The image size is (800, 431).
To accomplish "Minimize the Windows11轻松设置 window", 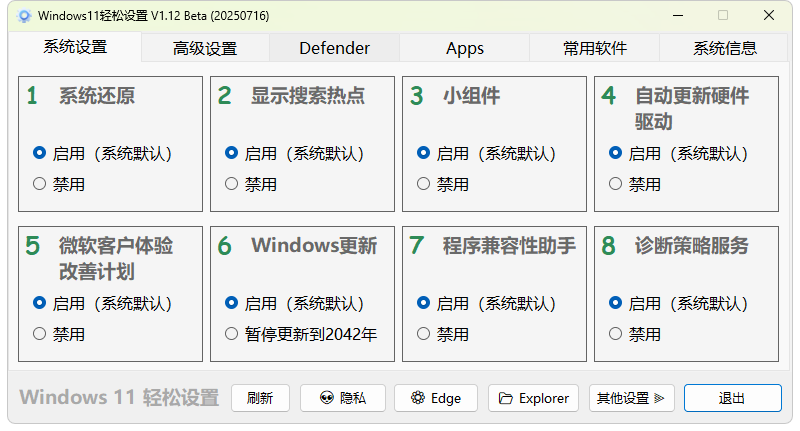I will (x=678, y=16).
